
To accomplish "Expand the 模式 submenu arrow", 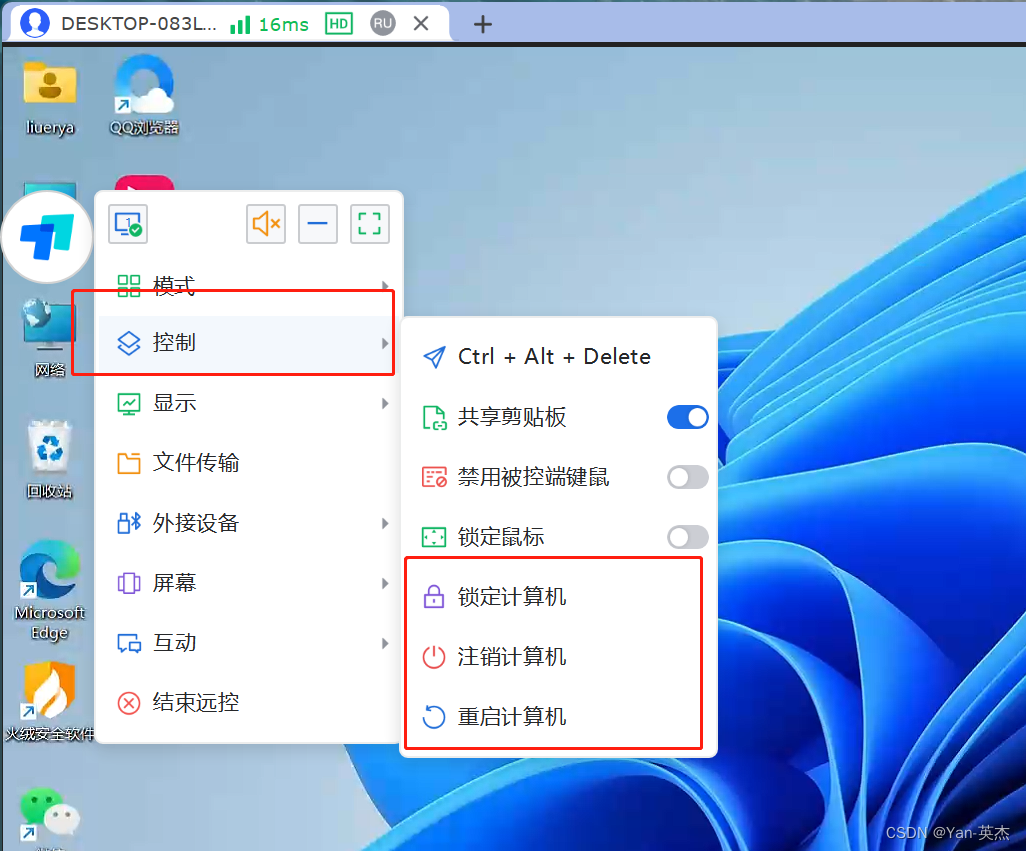I will pyautogui.click(x=385, y=285).
